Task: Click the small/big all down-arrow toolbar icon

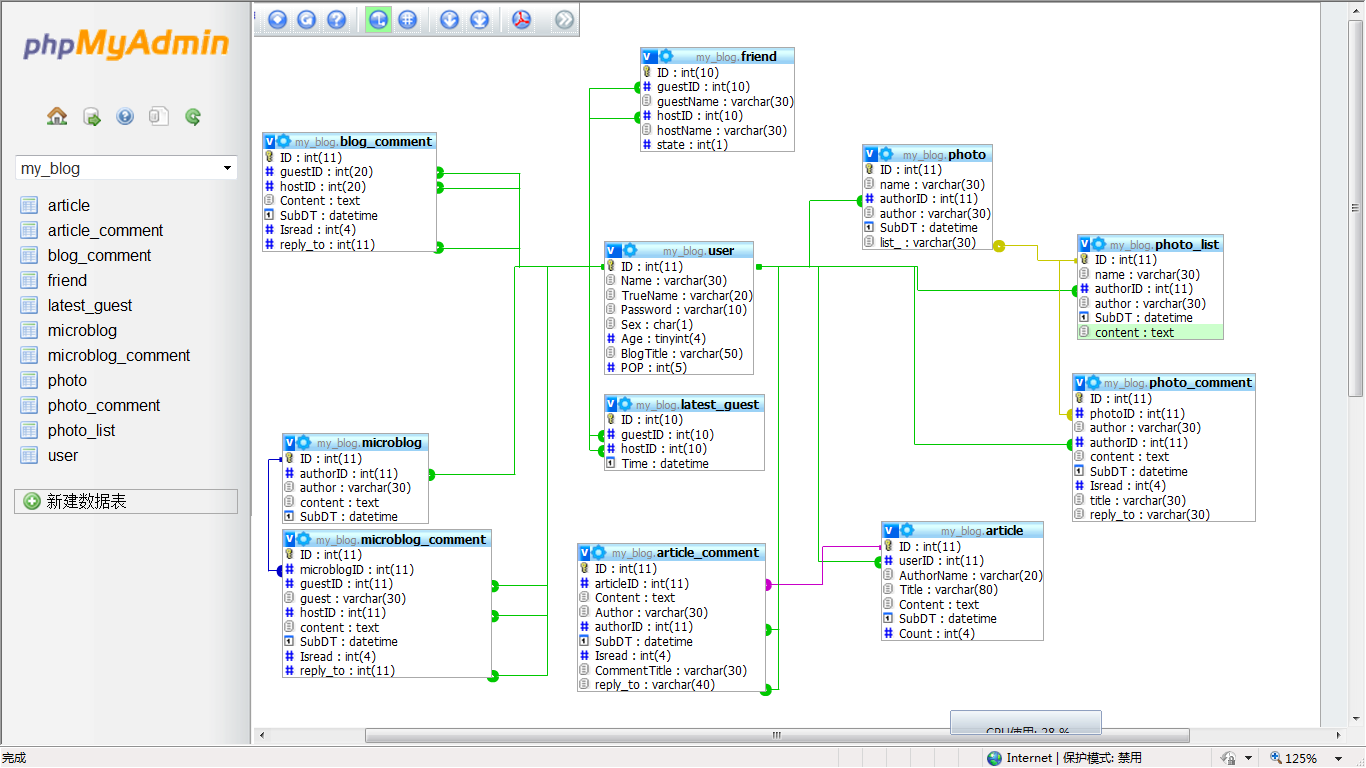Action: tap(450, 19)
